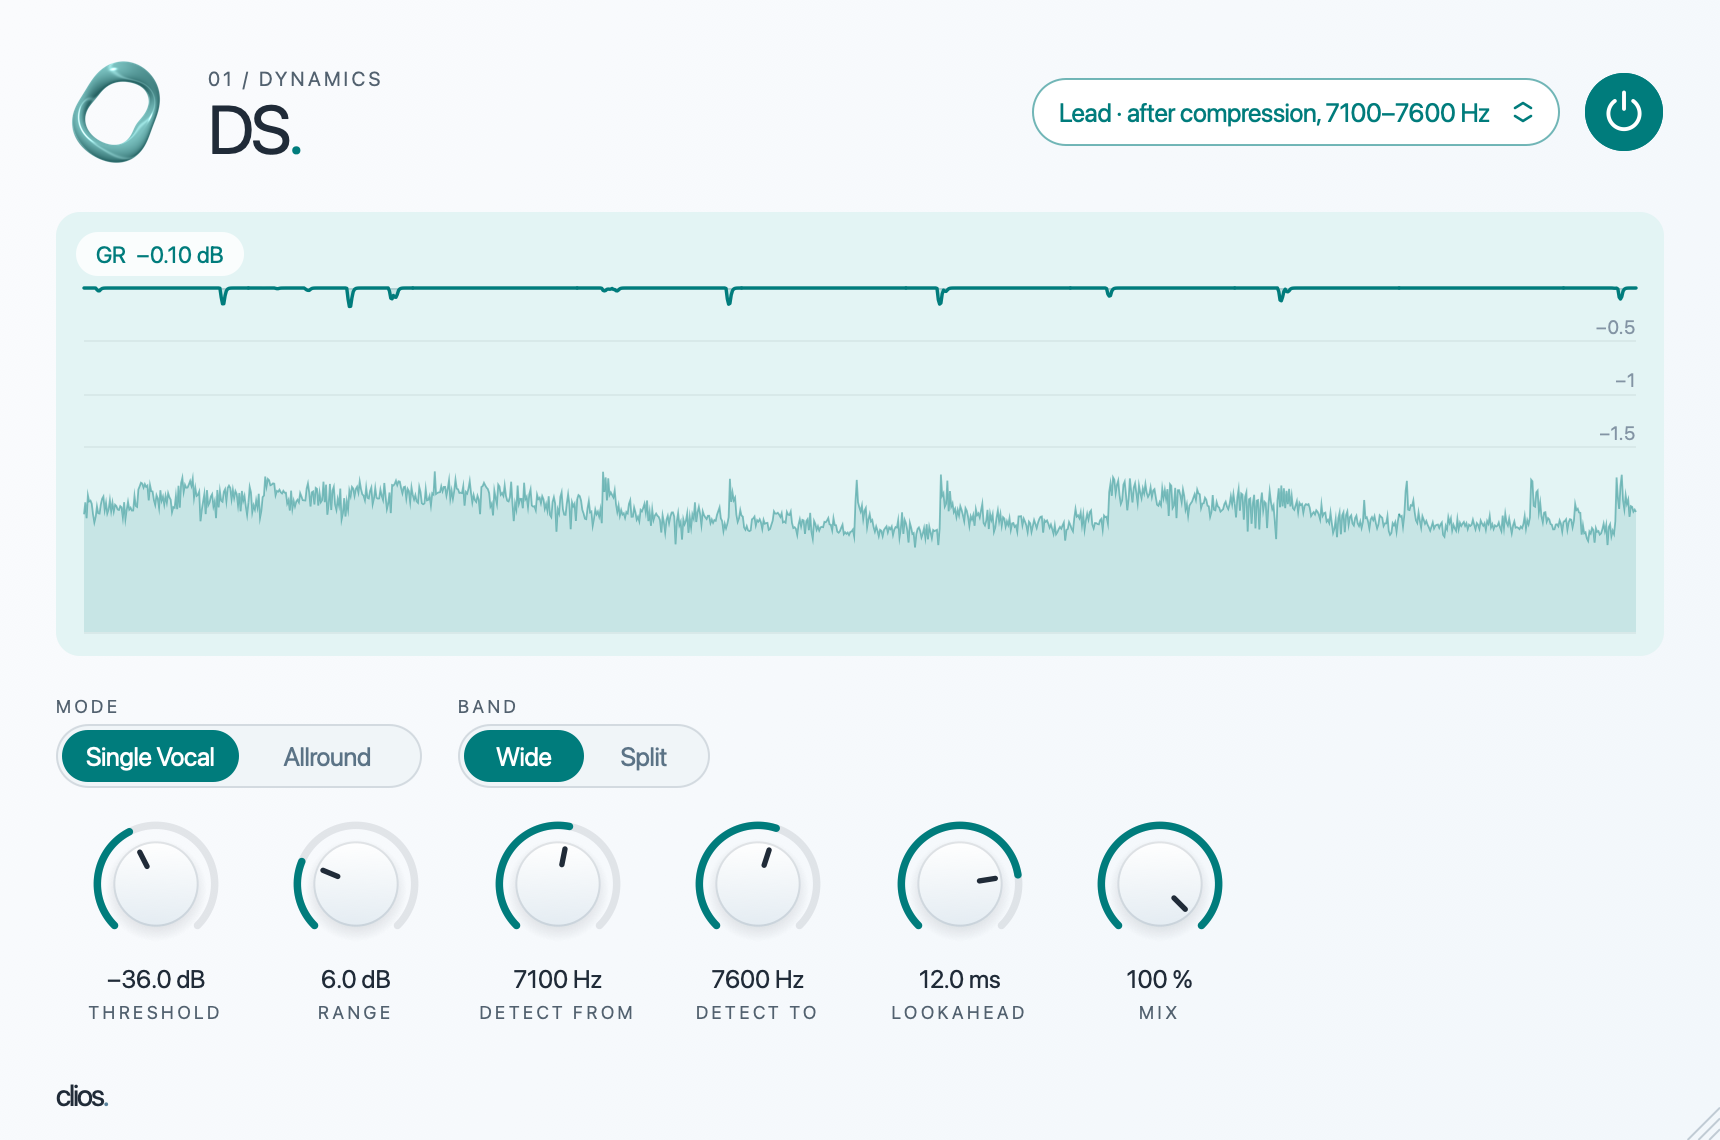The height and width of the screenshot is (1140, 1720).
Task: Click the 12.0 ms lookahead value
Action: click(x=960, y=979)
